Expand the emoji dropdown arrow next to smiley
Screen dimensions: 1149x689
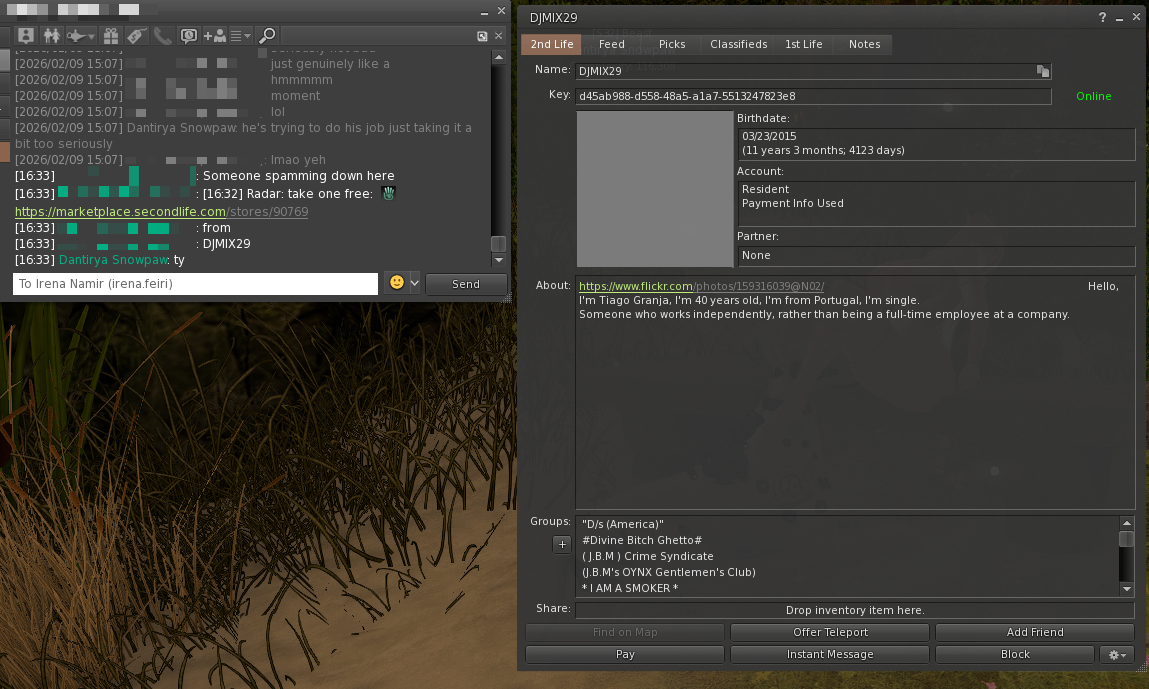click(x=415, y=283)
